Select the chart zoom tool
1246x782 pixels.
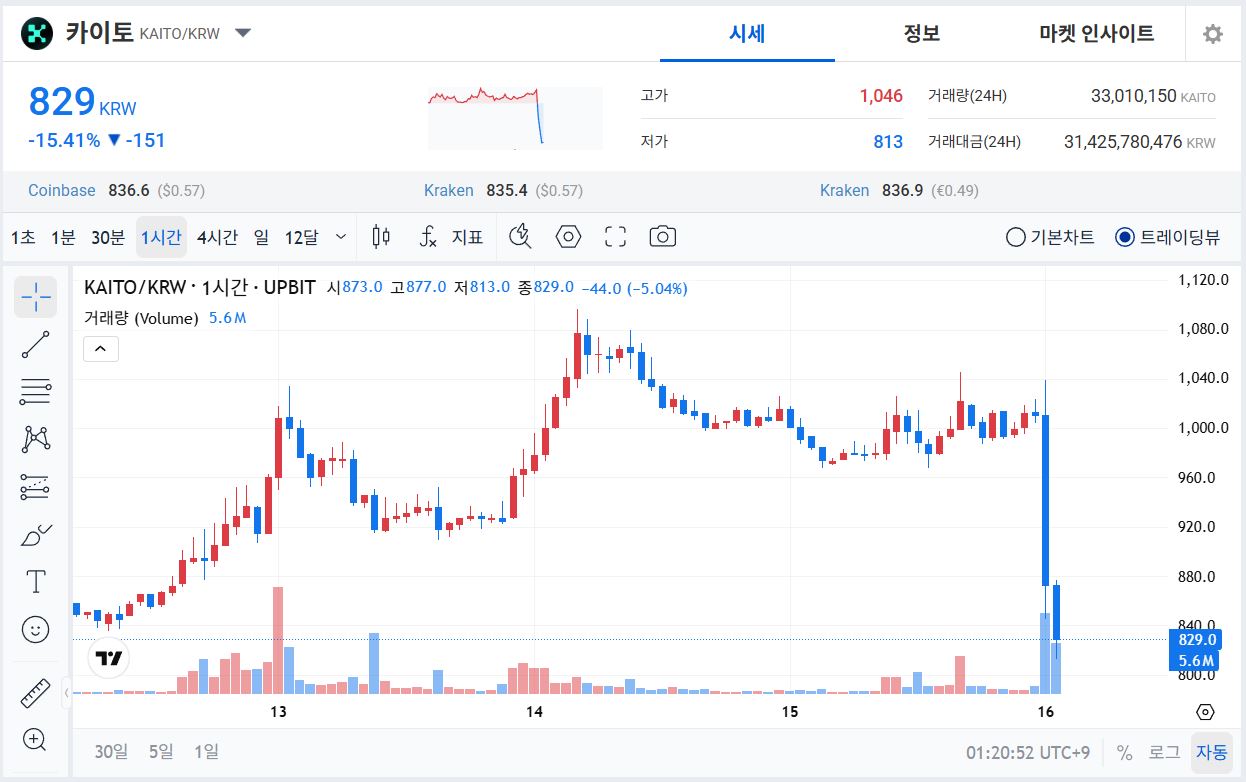point(35,740)
